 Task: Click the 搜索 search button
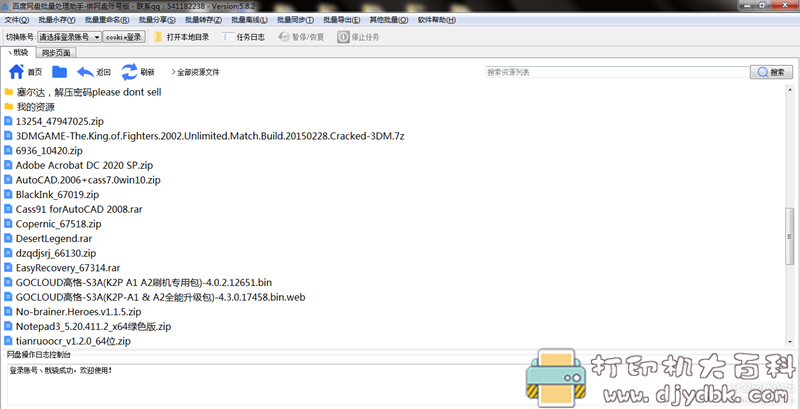click(x=771, y=72)
